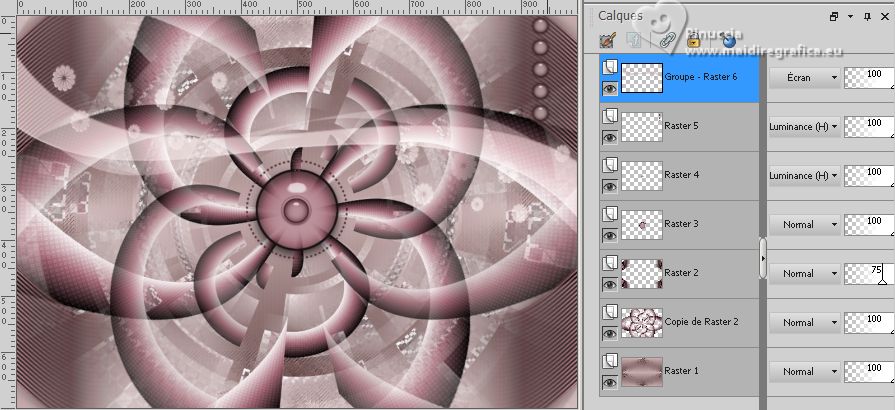Close the Calques panel

(885, 17)
